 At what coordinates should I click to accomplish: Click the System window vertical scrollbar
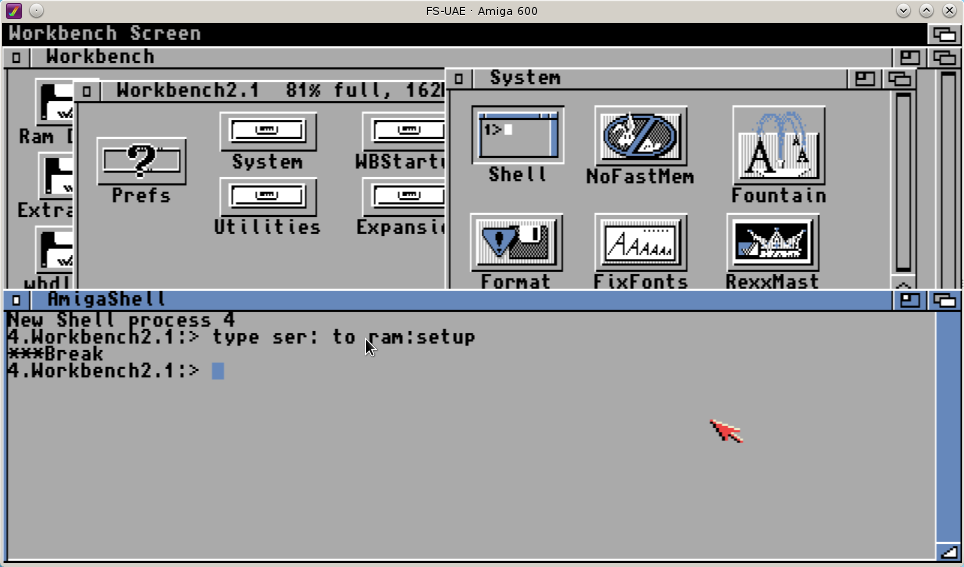pos(903,182)
